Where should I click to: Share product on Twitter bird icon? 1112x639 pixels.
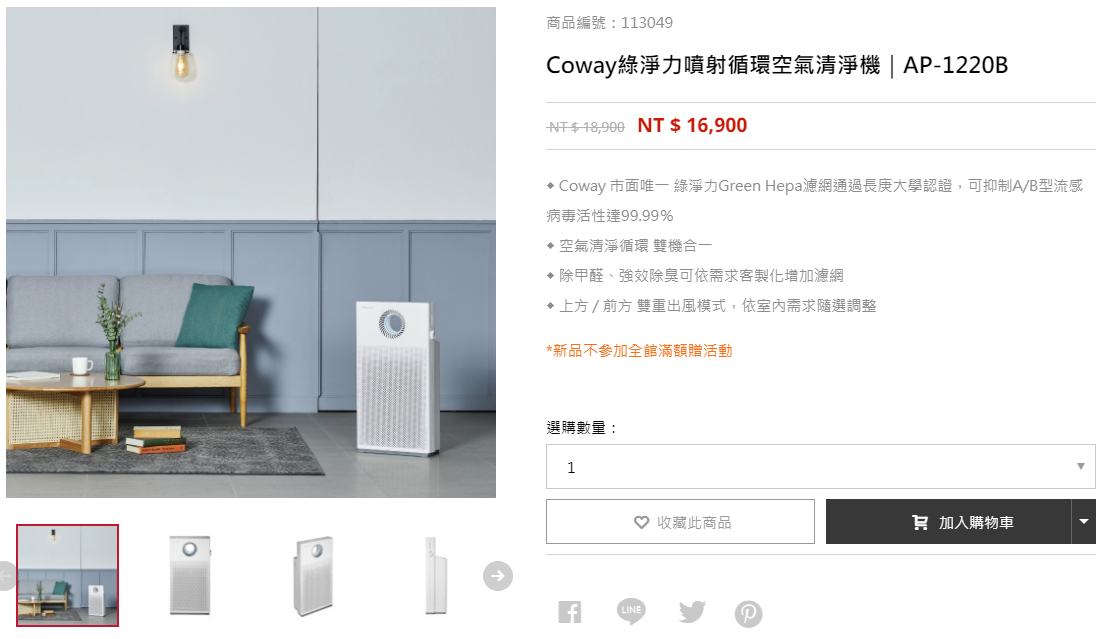(691, 611)
